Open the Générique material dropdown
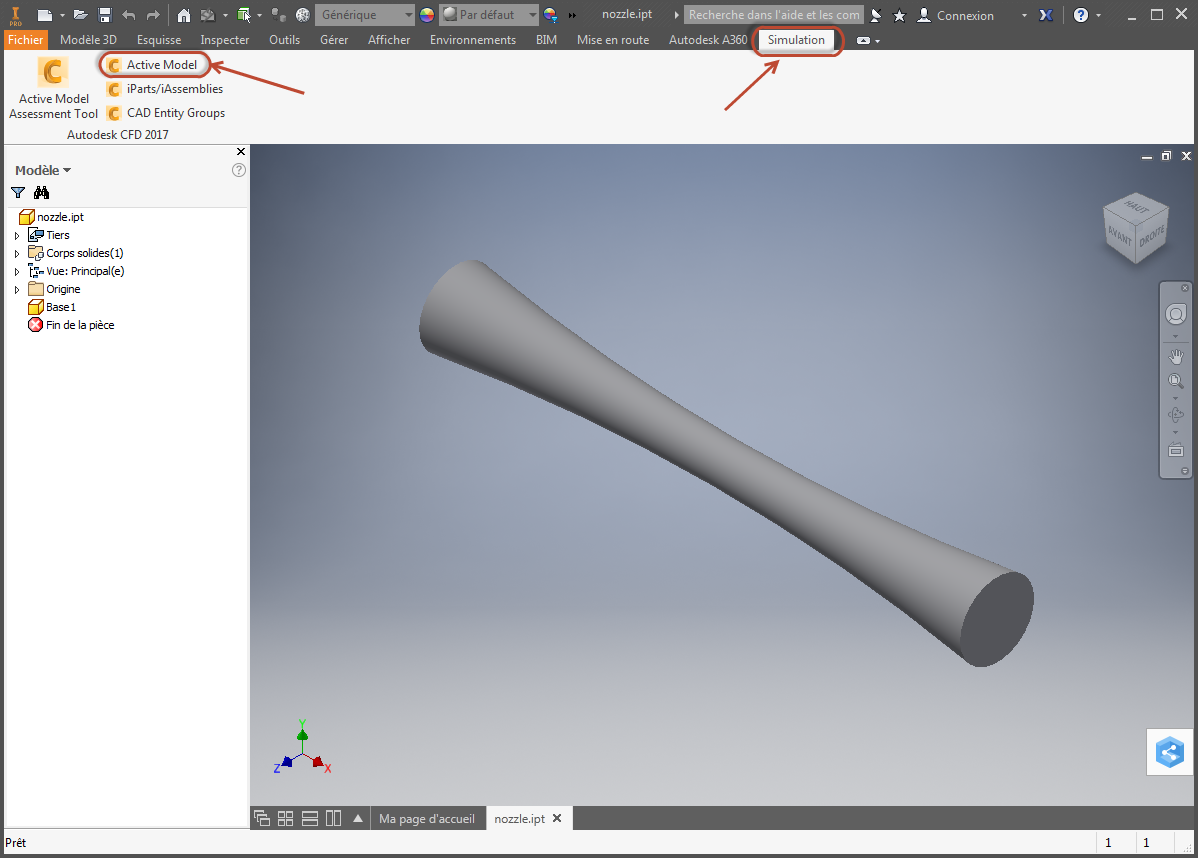This screenshot has width=1198, height=858. [x=364, y=15]
